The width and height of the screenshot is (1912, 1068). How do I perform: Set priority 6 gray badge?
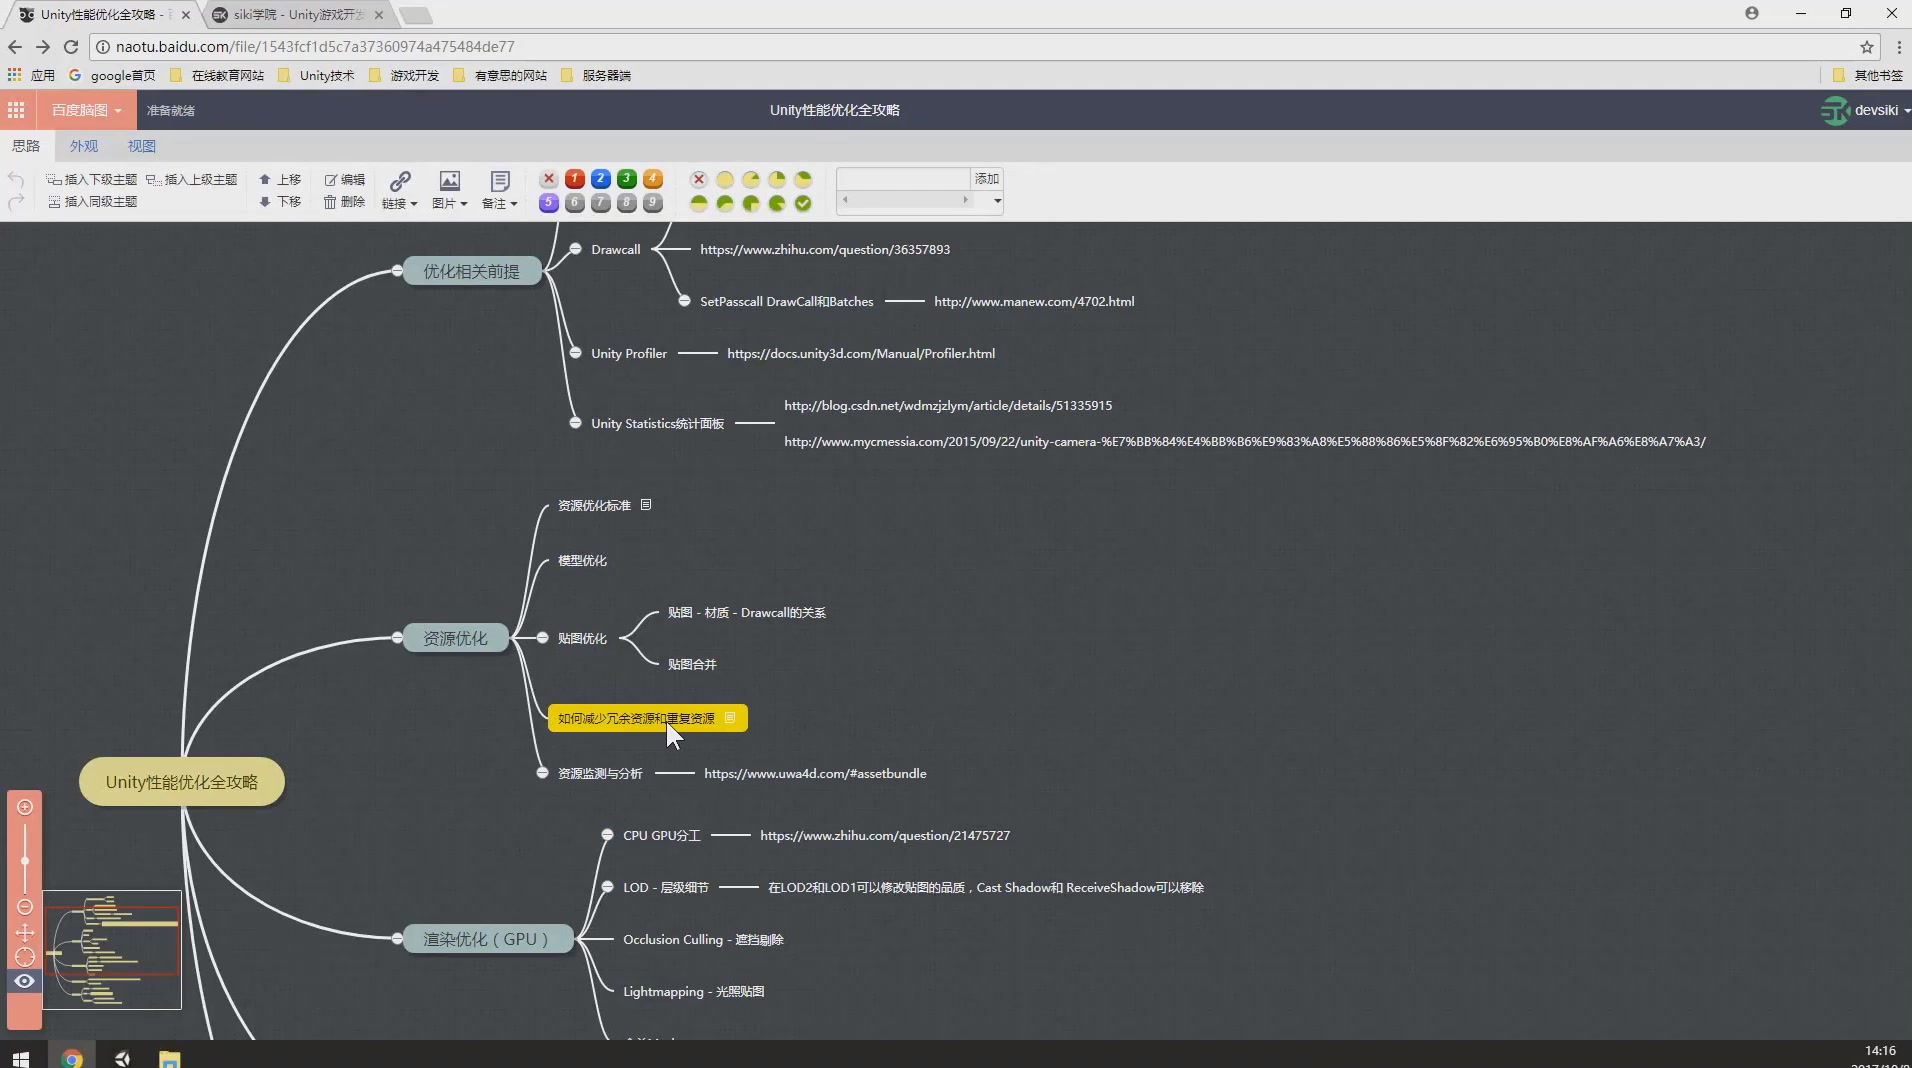pos(574,203)
